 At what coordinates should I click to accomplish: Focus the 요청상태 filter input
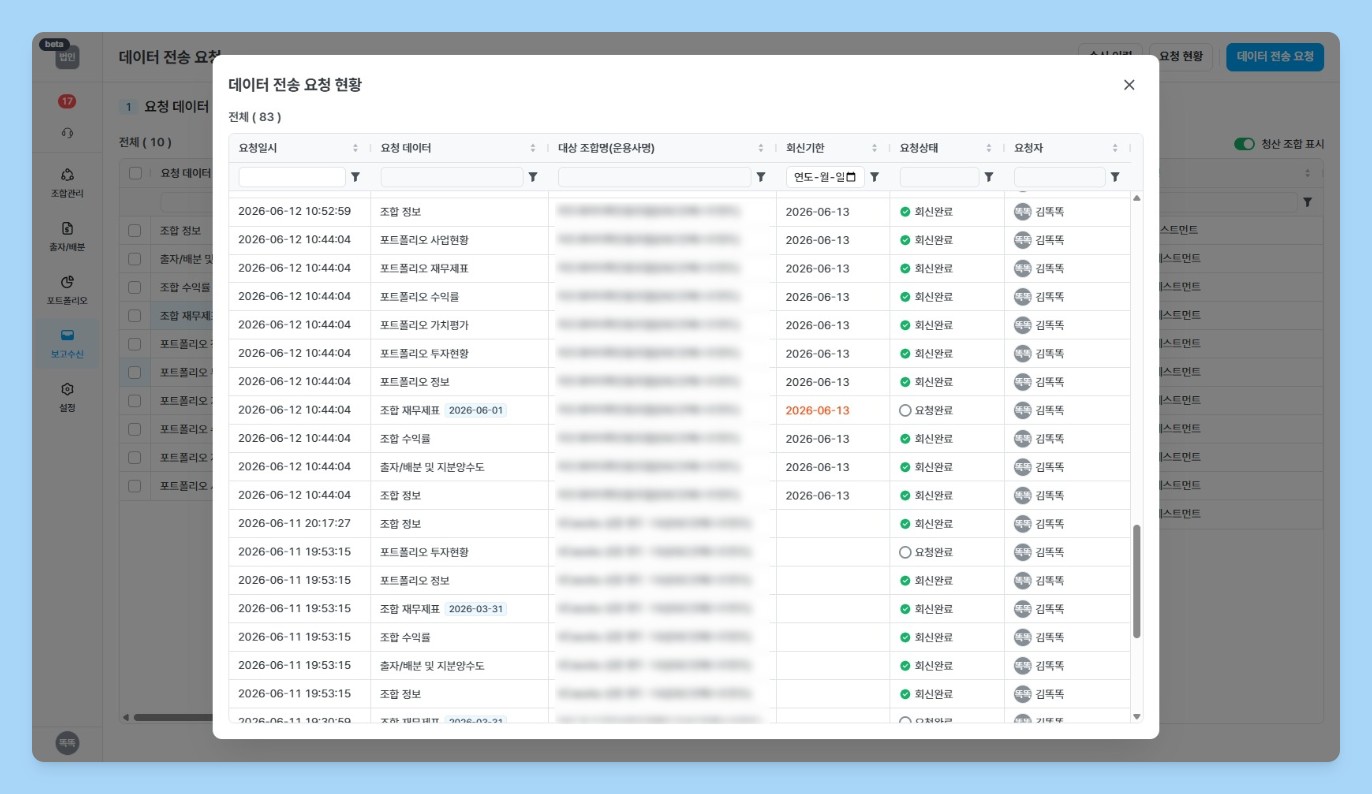[x=939, y=177]
